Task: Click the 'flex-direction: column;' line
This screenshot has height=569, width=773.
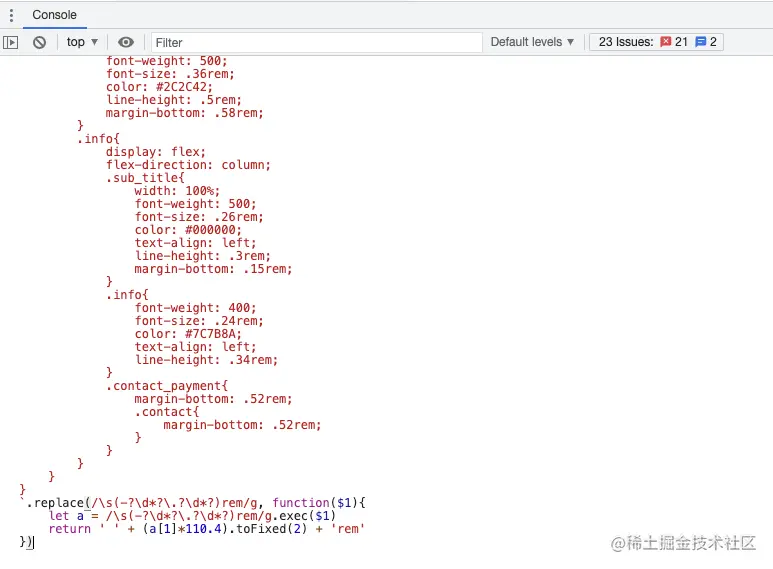Action: pyautogui.click(x=188, y=165)
